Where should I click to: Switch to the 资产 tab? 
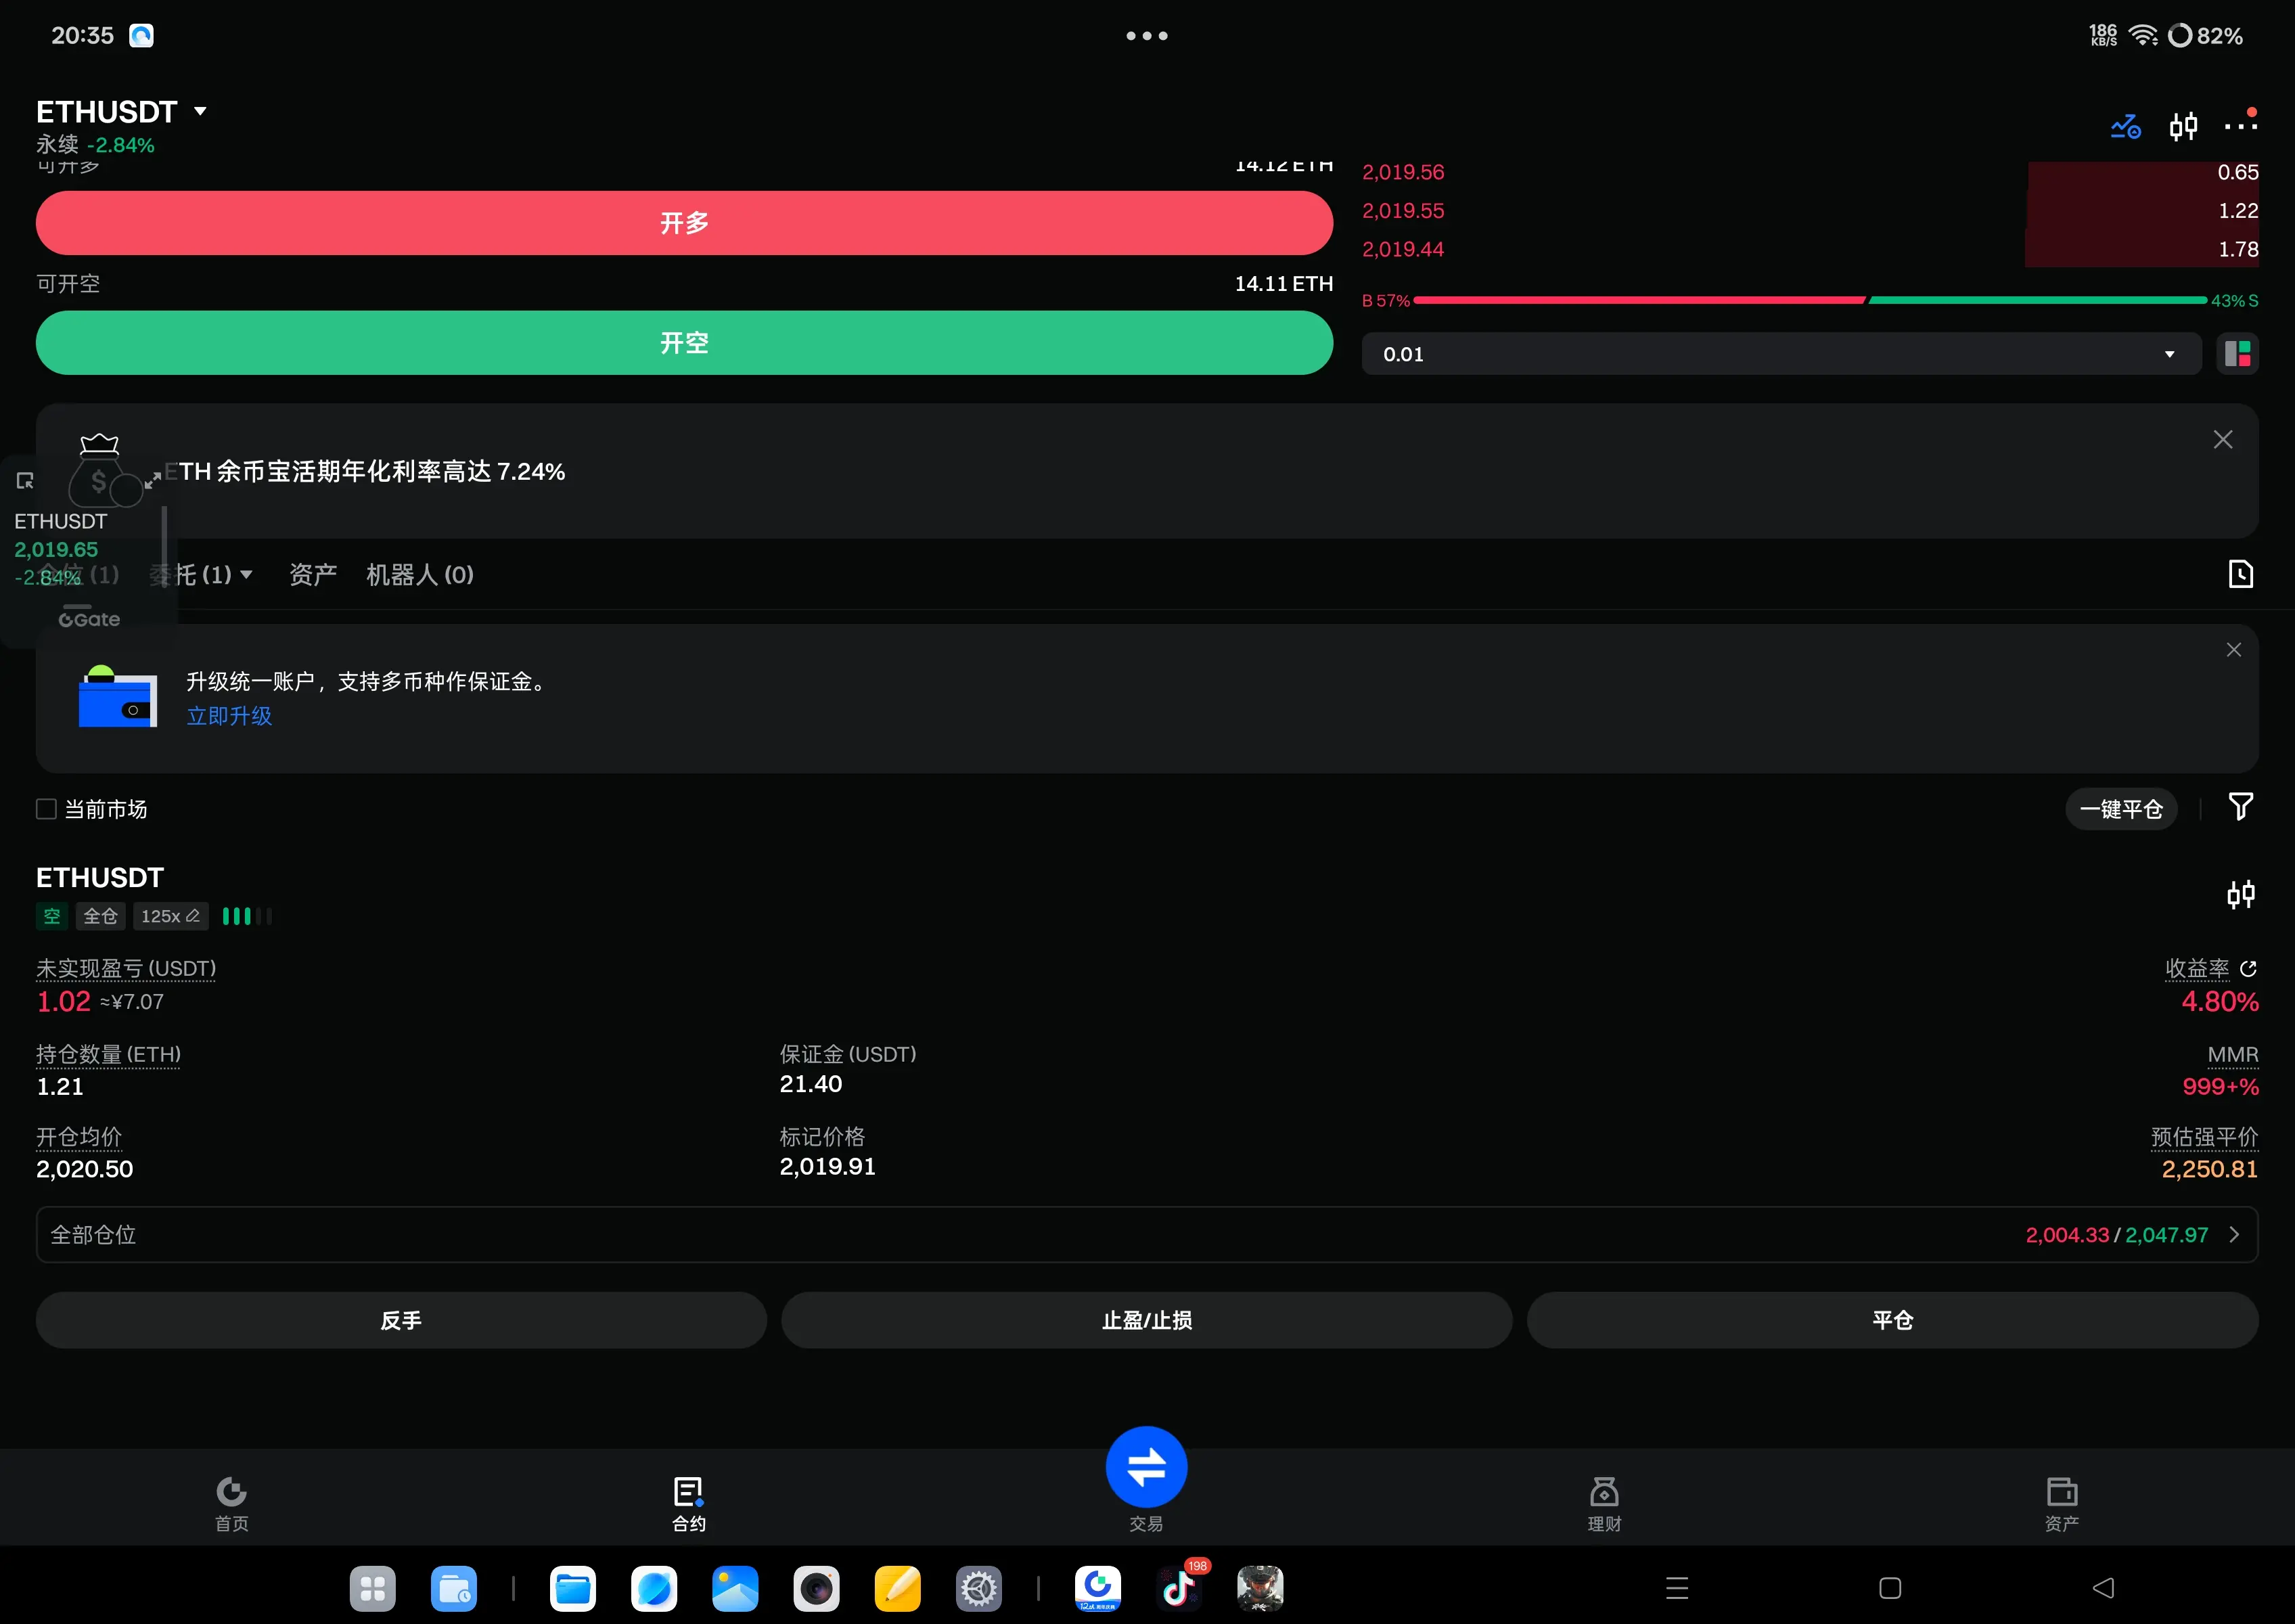pyautogui.click(x=312, y=575)
